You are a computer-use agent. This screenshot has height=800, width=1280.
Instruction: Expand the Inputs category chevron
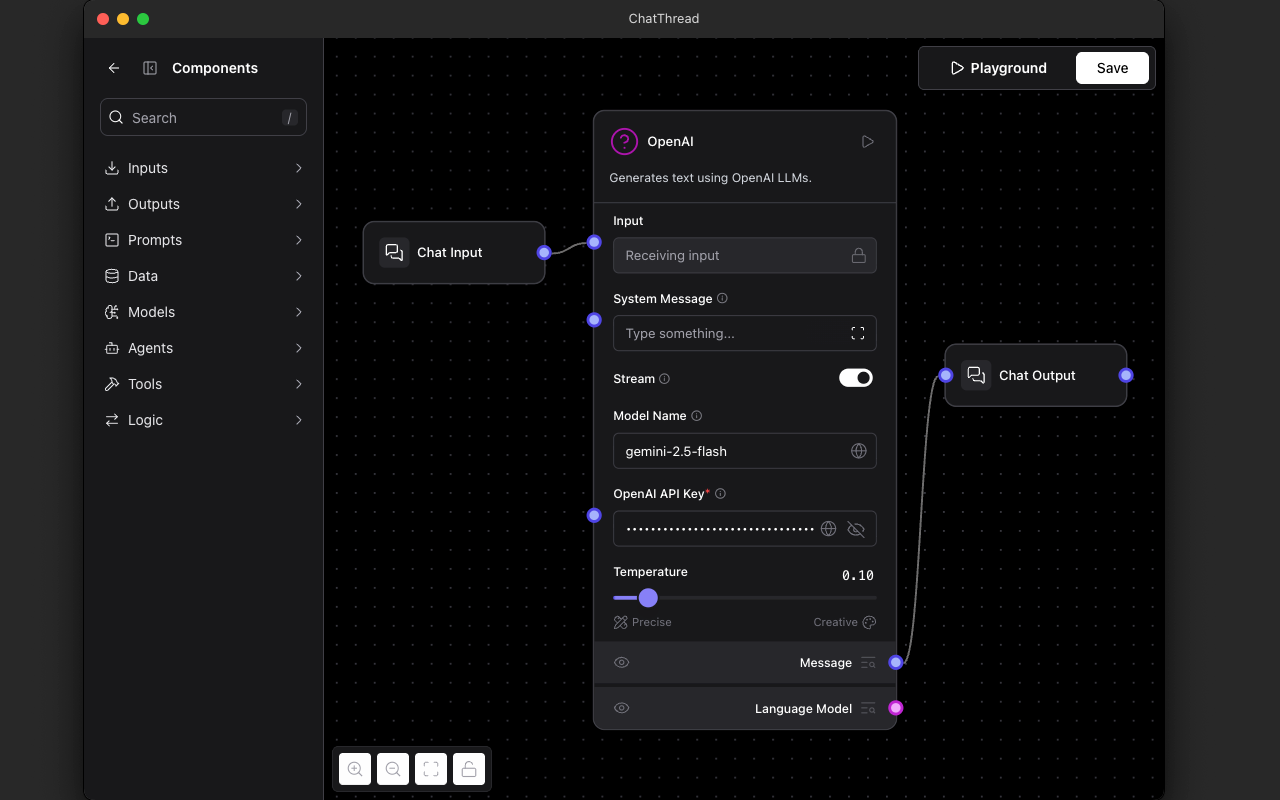pos(298,168)
